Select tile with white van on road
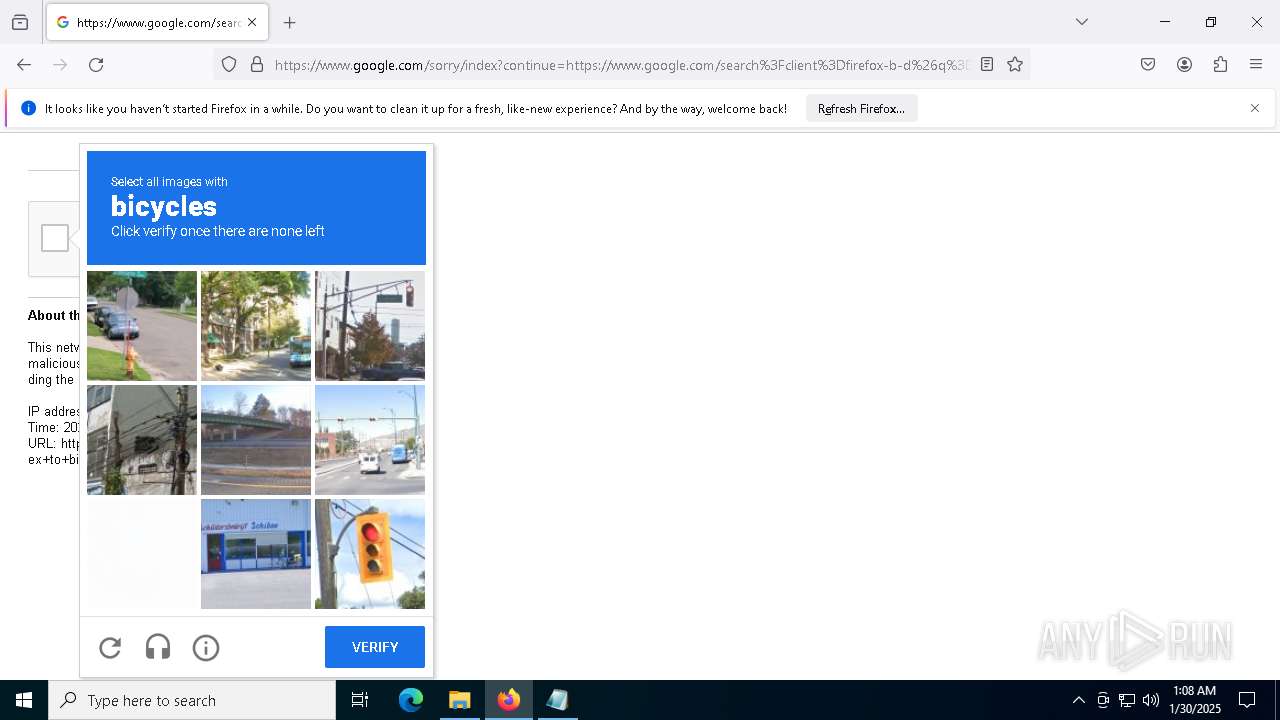Image resolution: width=1280 pixels, height=720 pixels. 370,440
